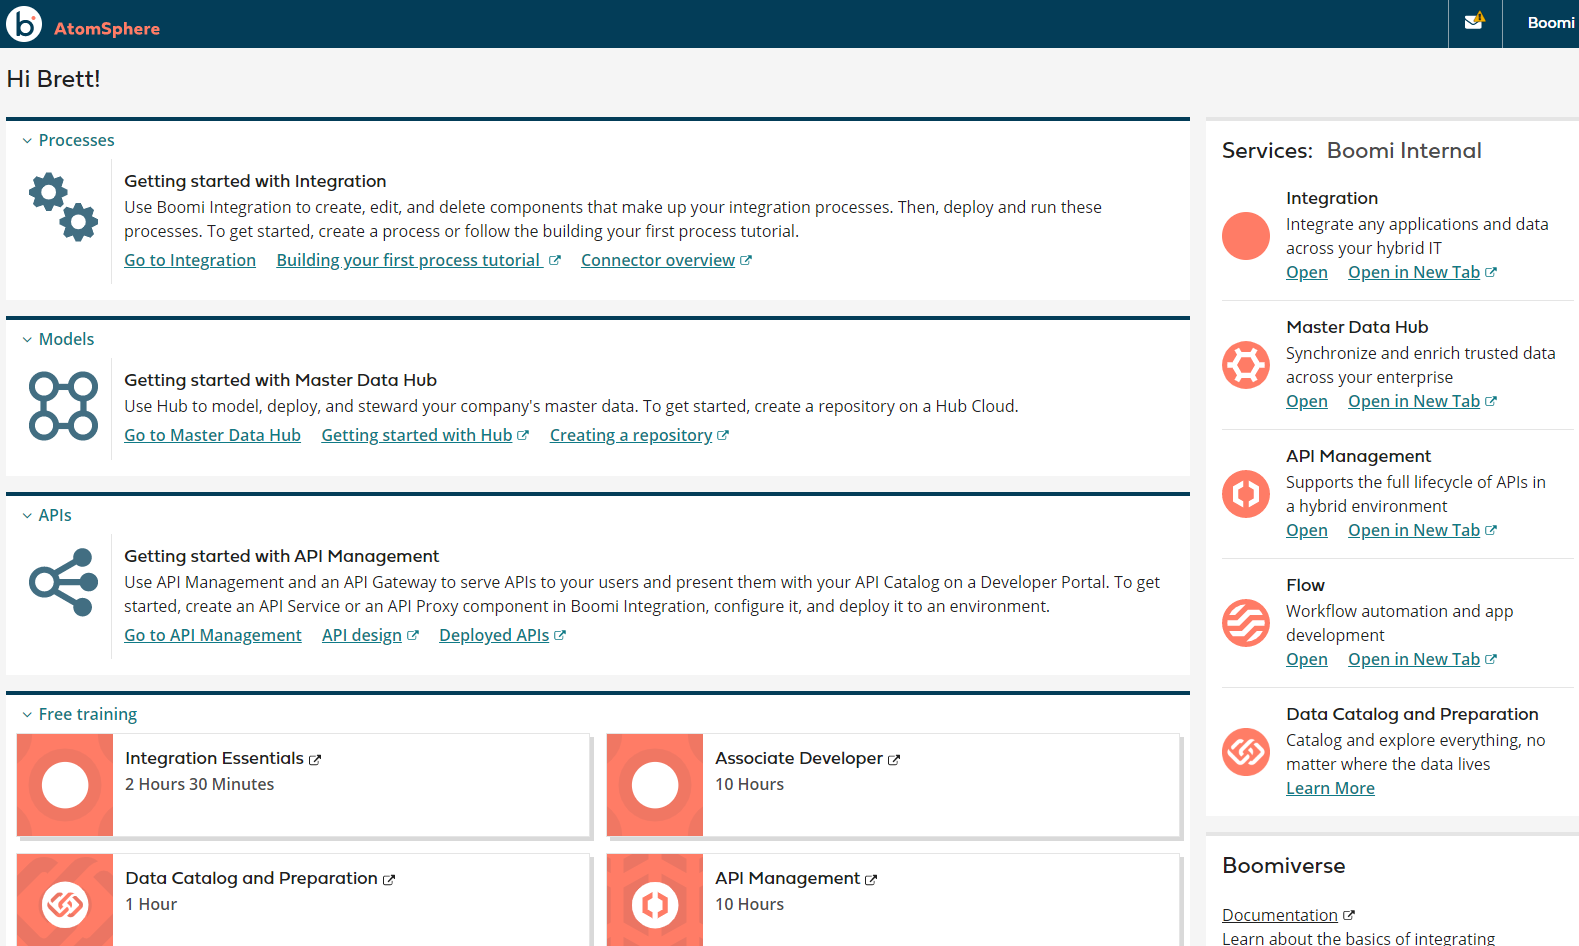Click the Flow service icon
Image resolution: width=1579 pixels, height=946 pixels.
click(x=1246, y=623)
